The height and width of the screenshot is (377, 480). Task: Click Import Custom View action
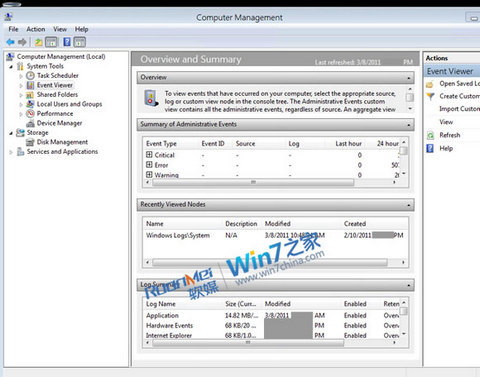pos(459,109)
